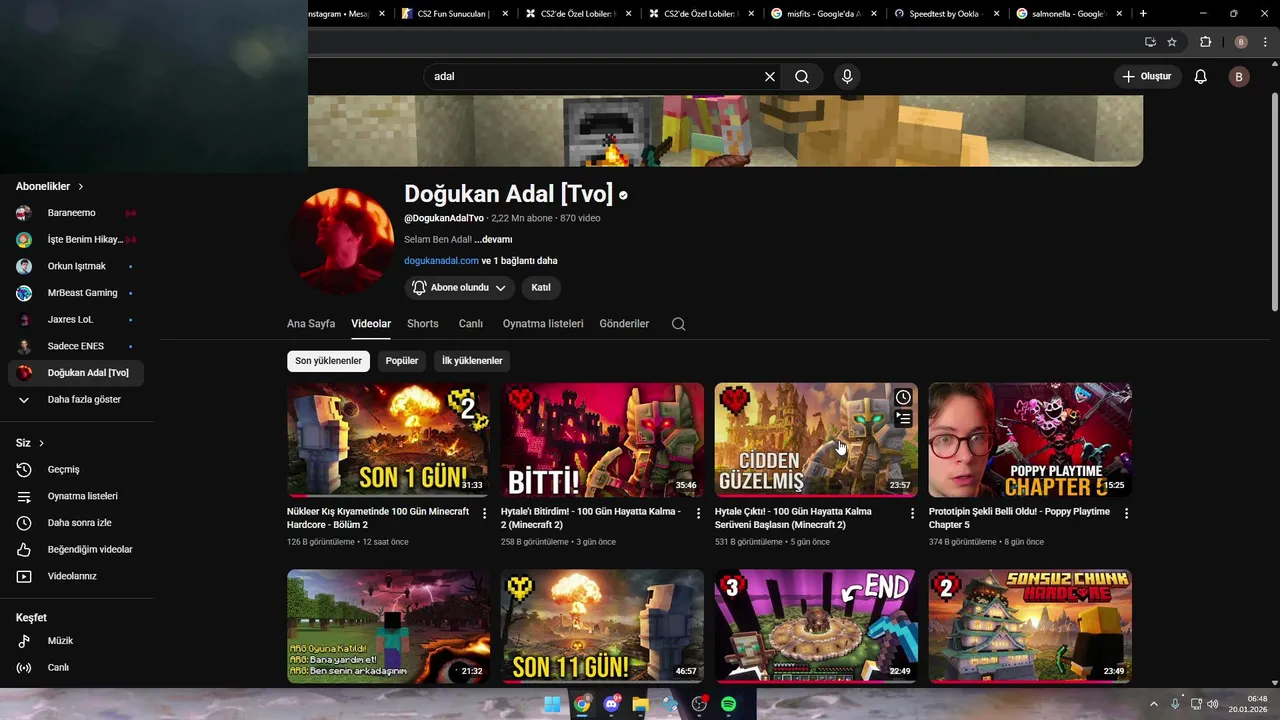Open Oynatma listeleri in sidebar
The height and width of the screenshot is (720, 1280).
pos(76,496)
